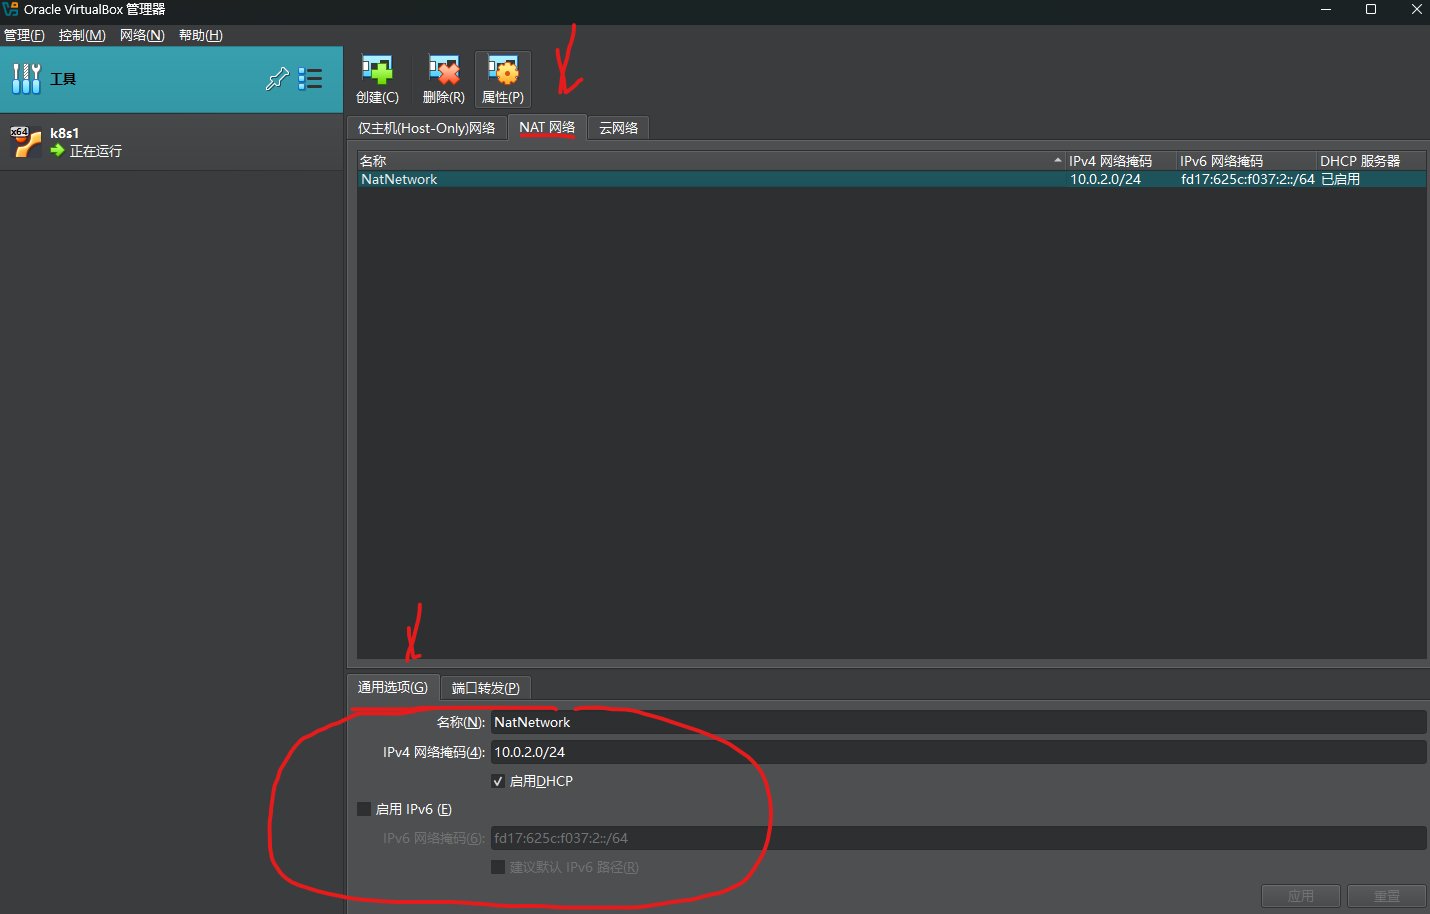This screenshot has width=1430, height=914.
Task: Click the fd17:625c:f037:2::/64 cell in the network row
Action: [1248, 179]
